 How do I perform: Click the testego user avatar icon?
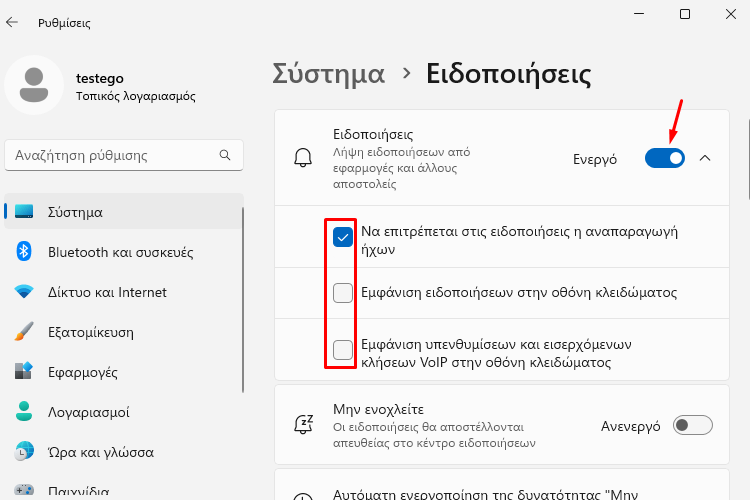click(34, 85)
